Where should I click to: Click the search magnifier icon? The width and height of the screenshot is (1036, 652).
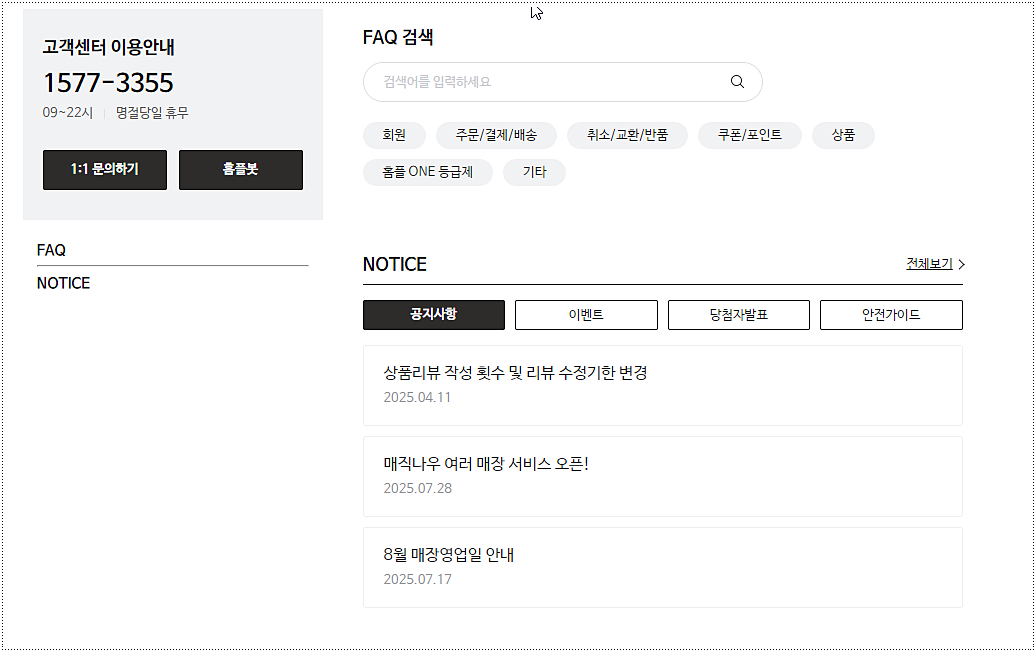737,81
